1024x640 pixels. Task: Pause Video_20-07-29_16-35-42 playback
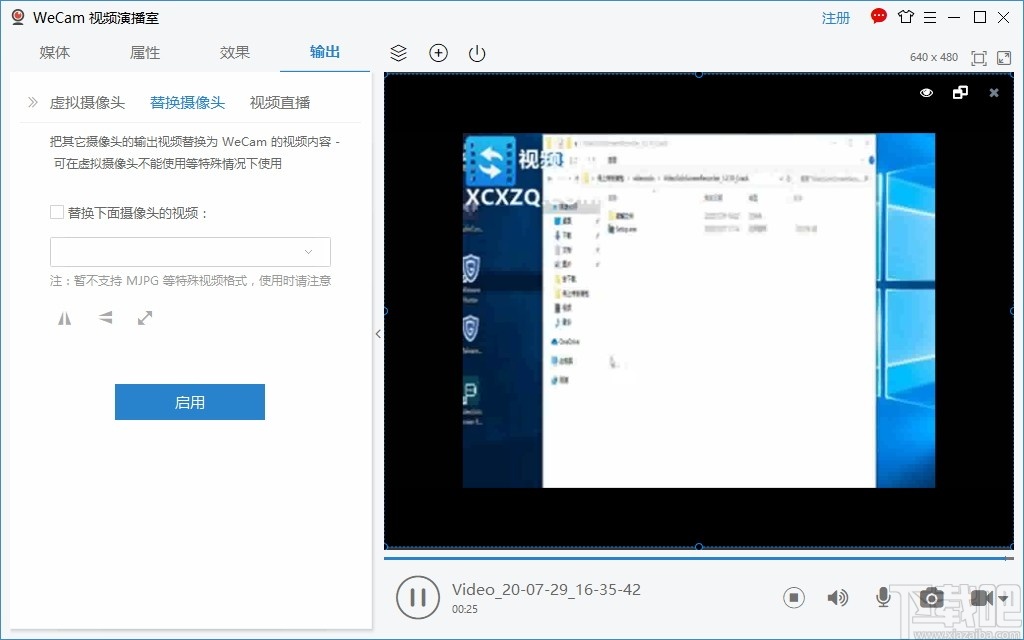[418, 597]
